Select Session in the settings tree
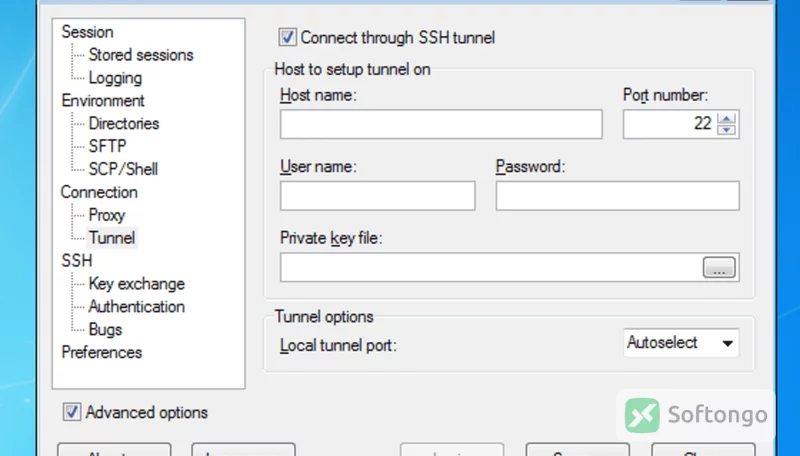800x456 pixels. pos(87,32)
